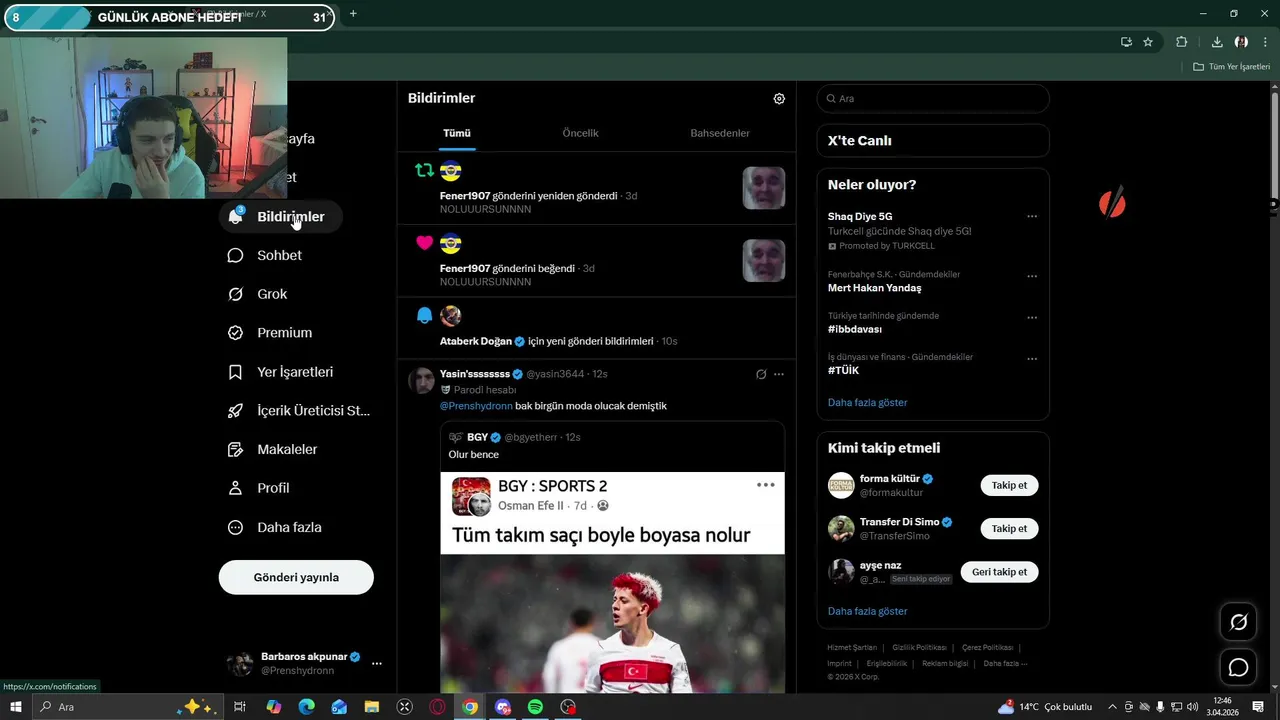The height and width of the screenshot is (720, 1280).
Task: Open more options for #ibbdavası trend
Action: tap(1032, 318)
